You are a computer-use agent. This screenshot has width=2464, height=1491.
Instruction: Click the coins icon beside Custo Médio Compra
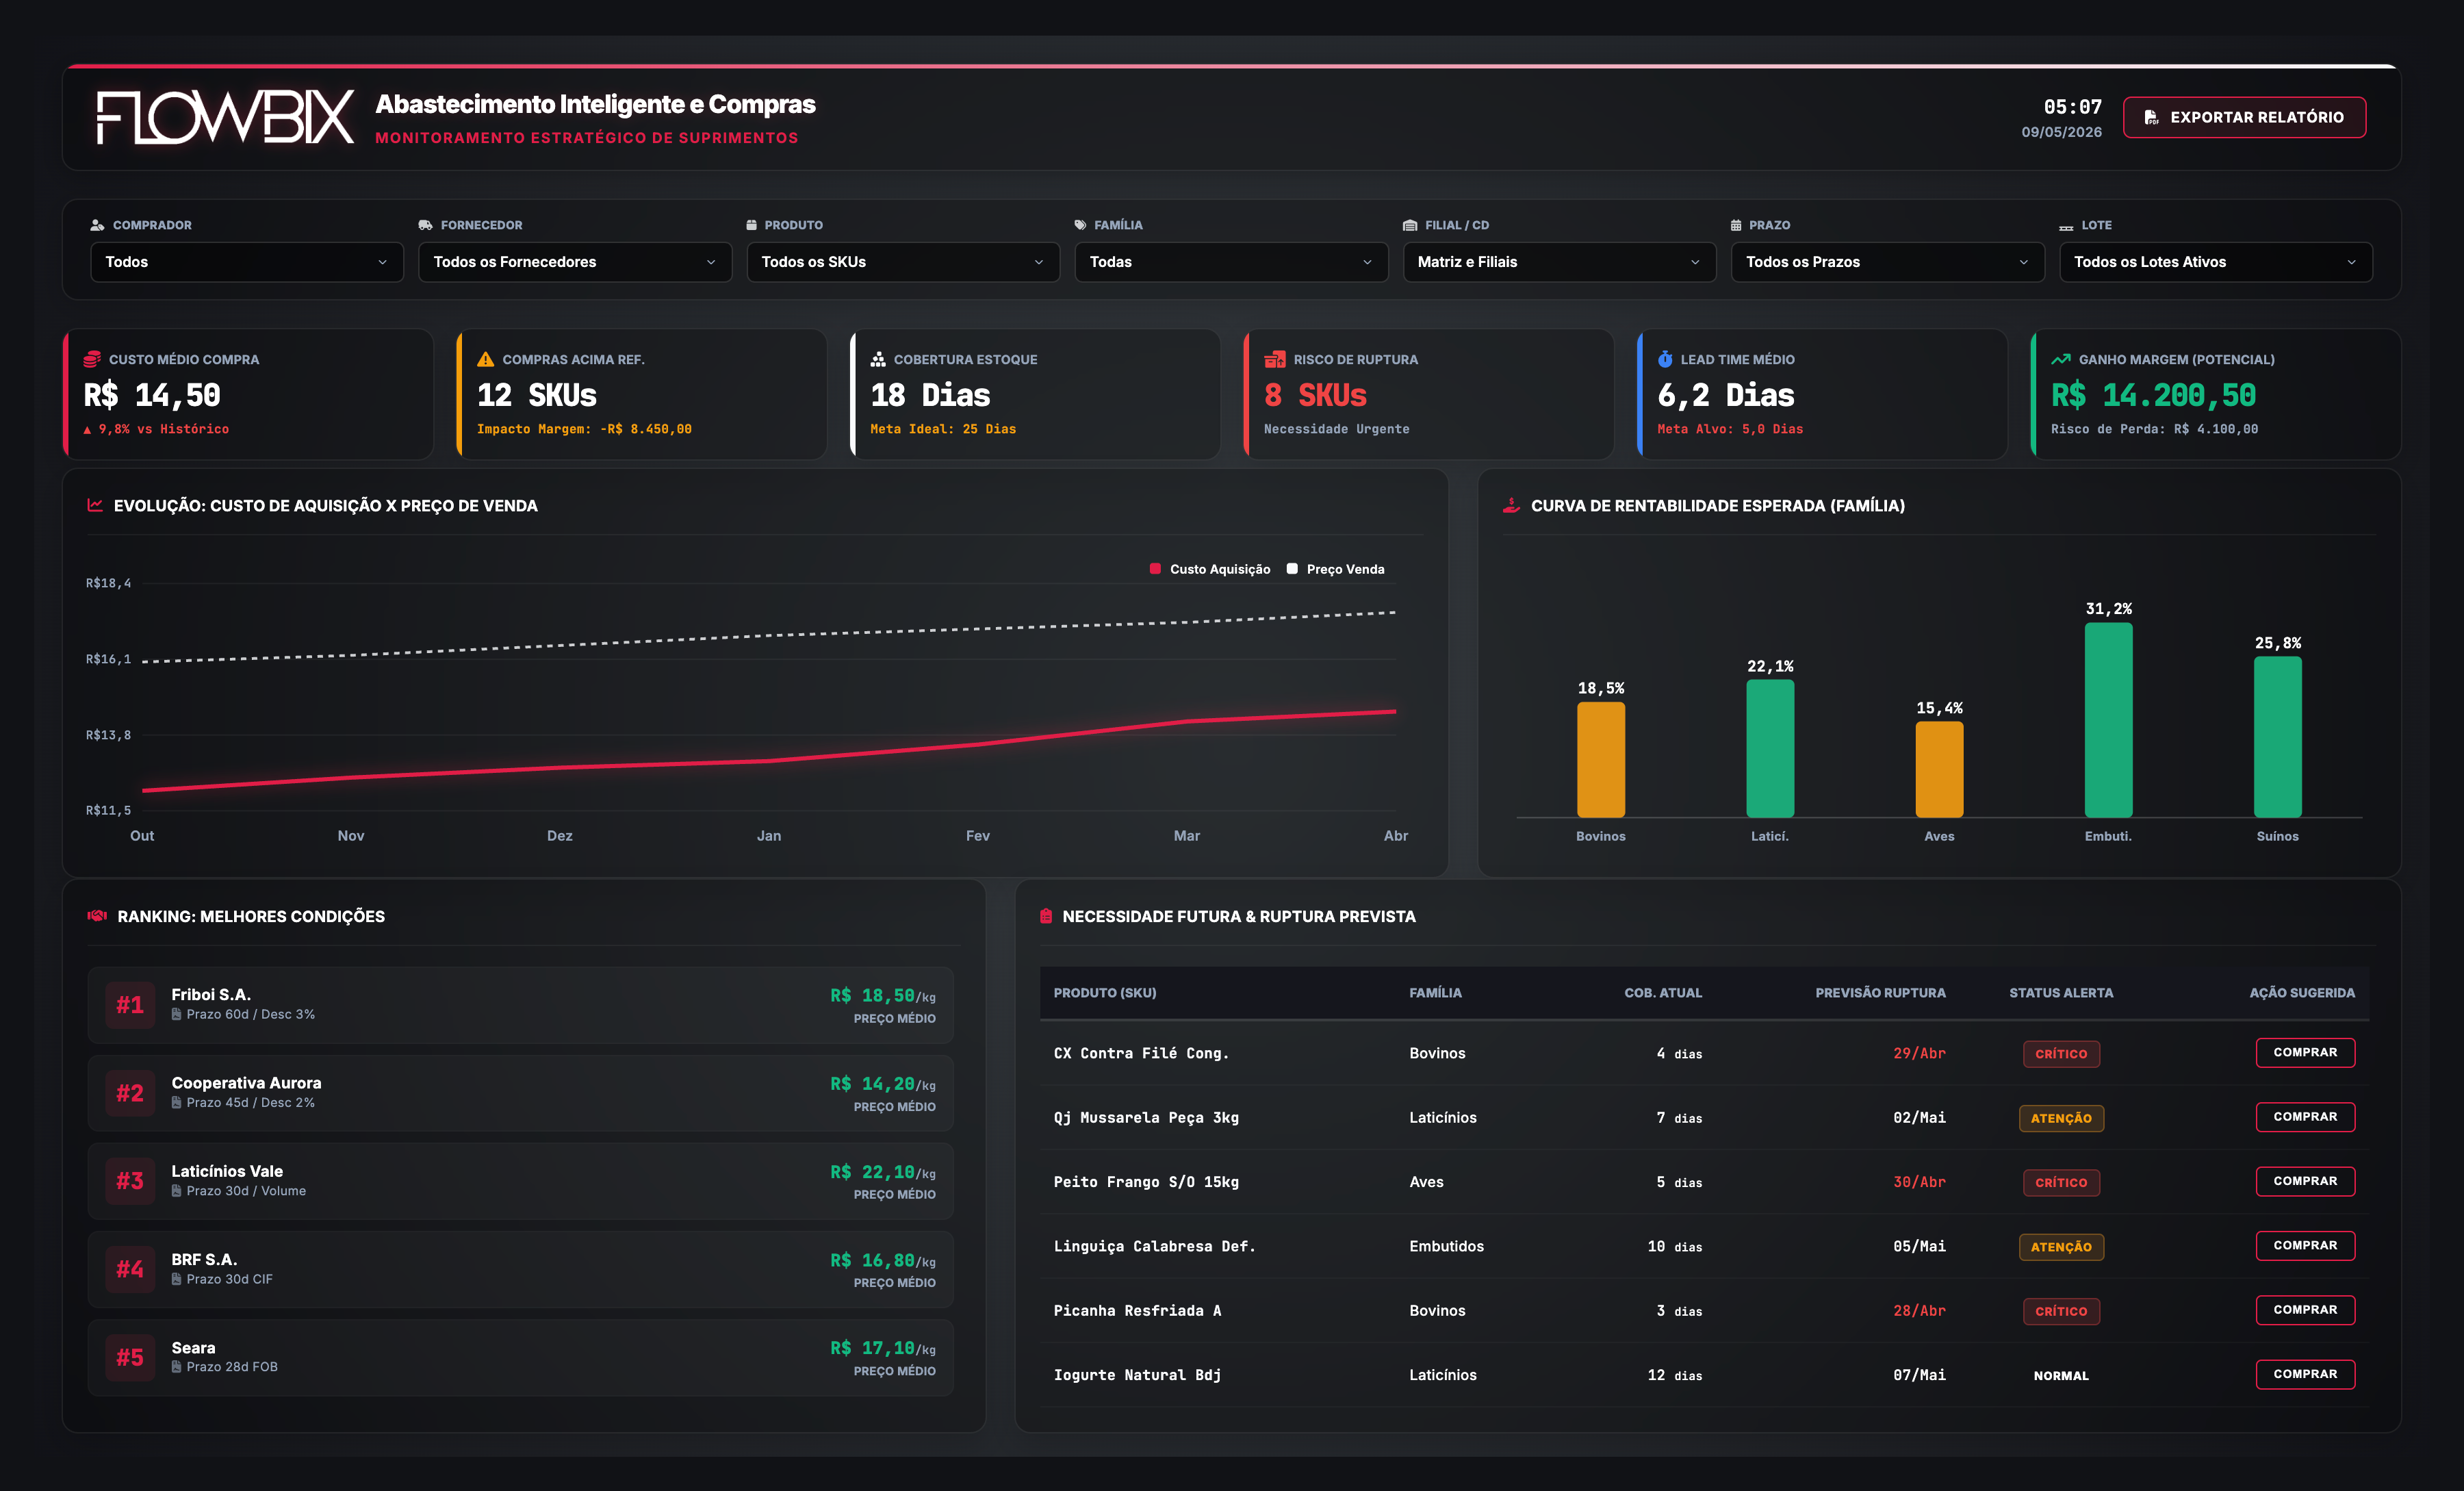[x=92, y=359]
